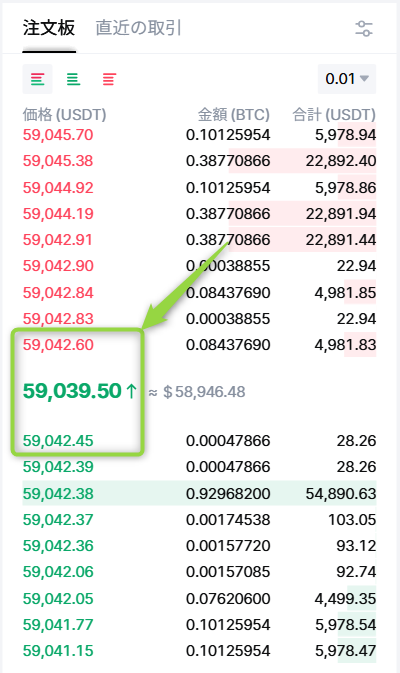Open the 0.01 price precision dropdown
The image size is (400, 673).
pyautogui.click(x=347, y=79)
